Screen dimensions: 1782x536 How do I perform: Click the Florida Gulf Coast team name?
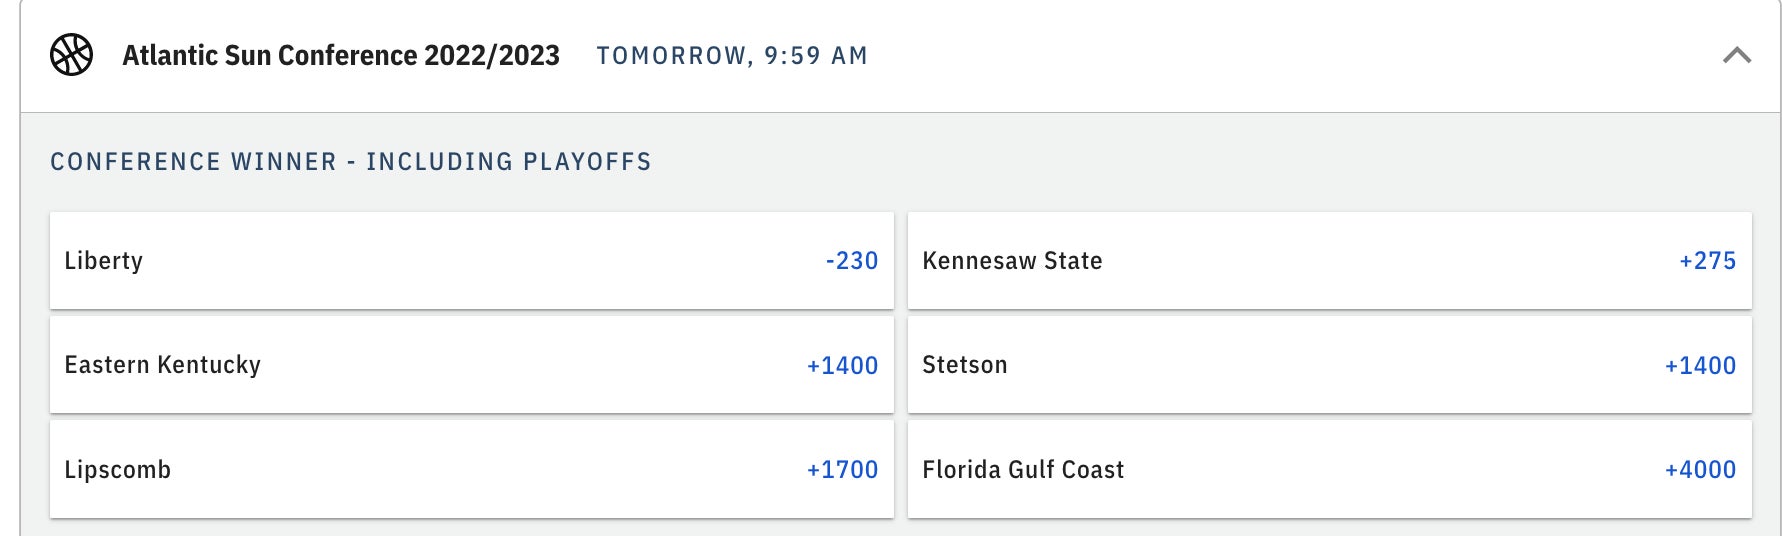pos(1023,470)
